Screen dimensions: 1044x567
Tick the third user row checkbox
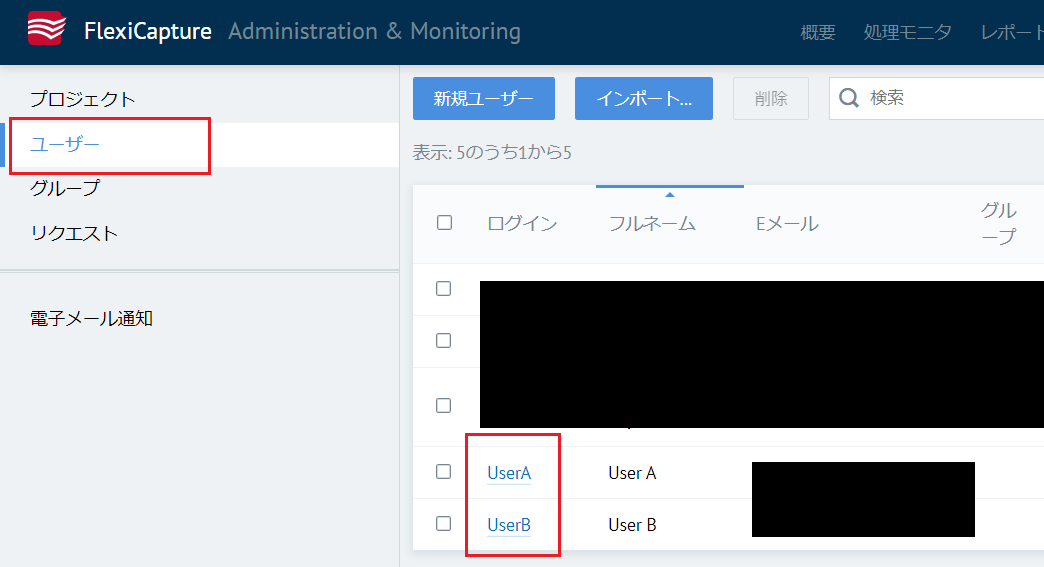pyautogui.click(x=443, y=406)
